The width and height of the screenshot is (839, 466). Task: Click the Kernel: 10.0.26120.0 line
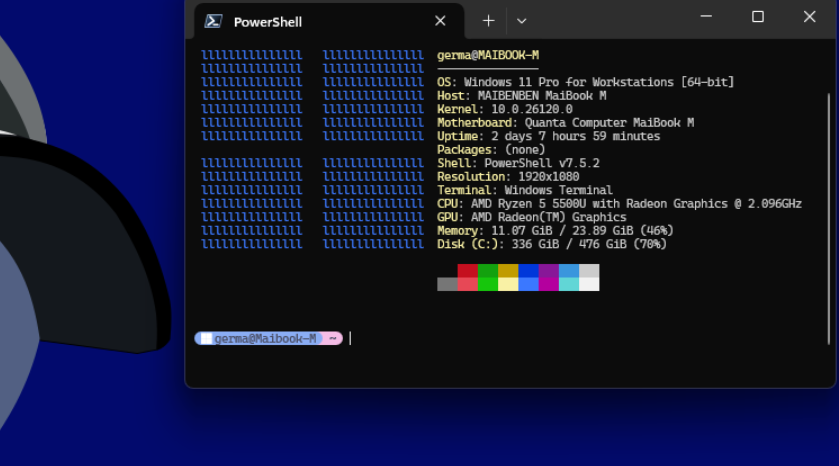pos(505,109)
